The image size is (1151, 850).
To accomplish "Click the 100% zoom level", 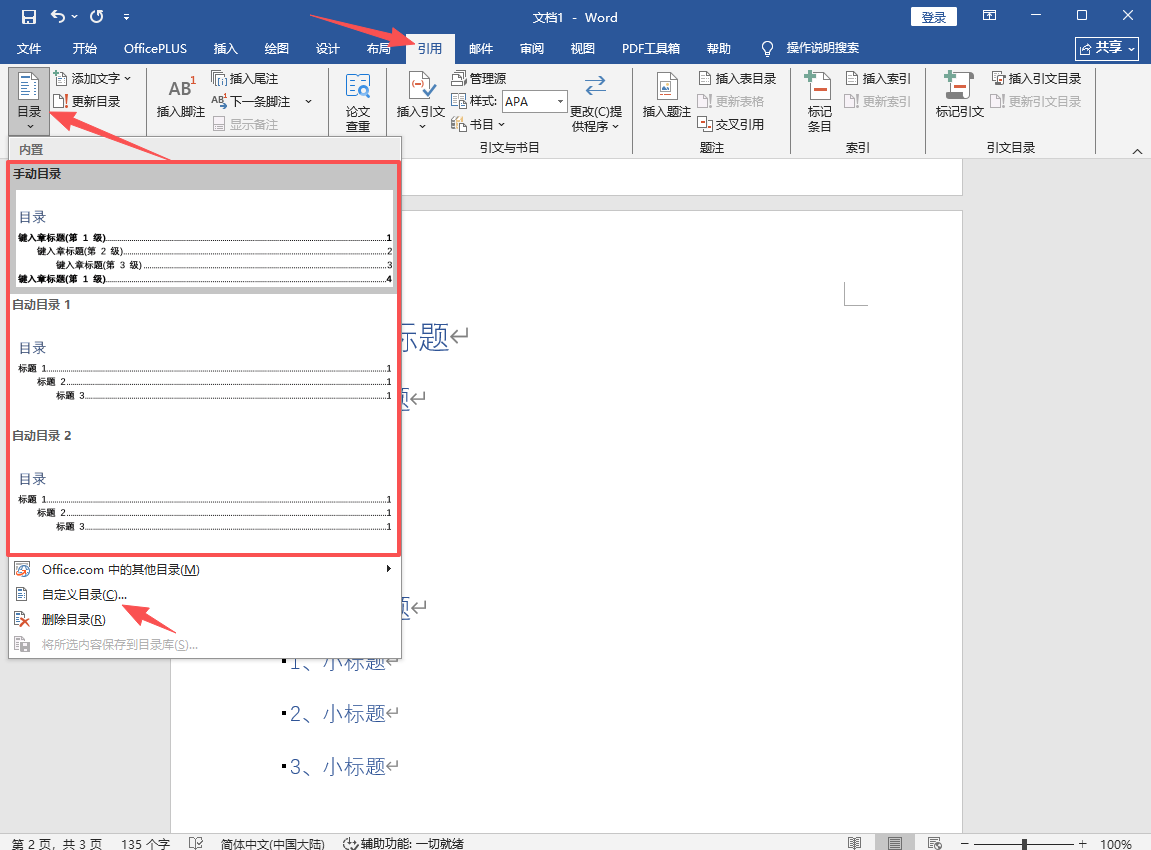I will point(1116,843).
